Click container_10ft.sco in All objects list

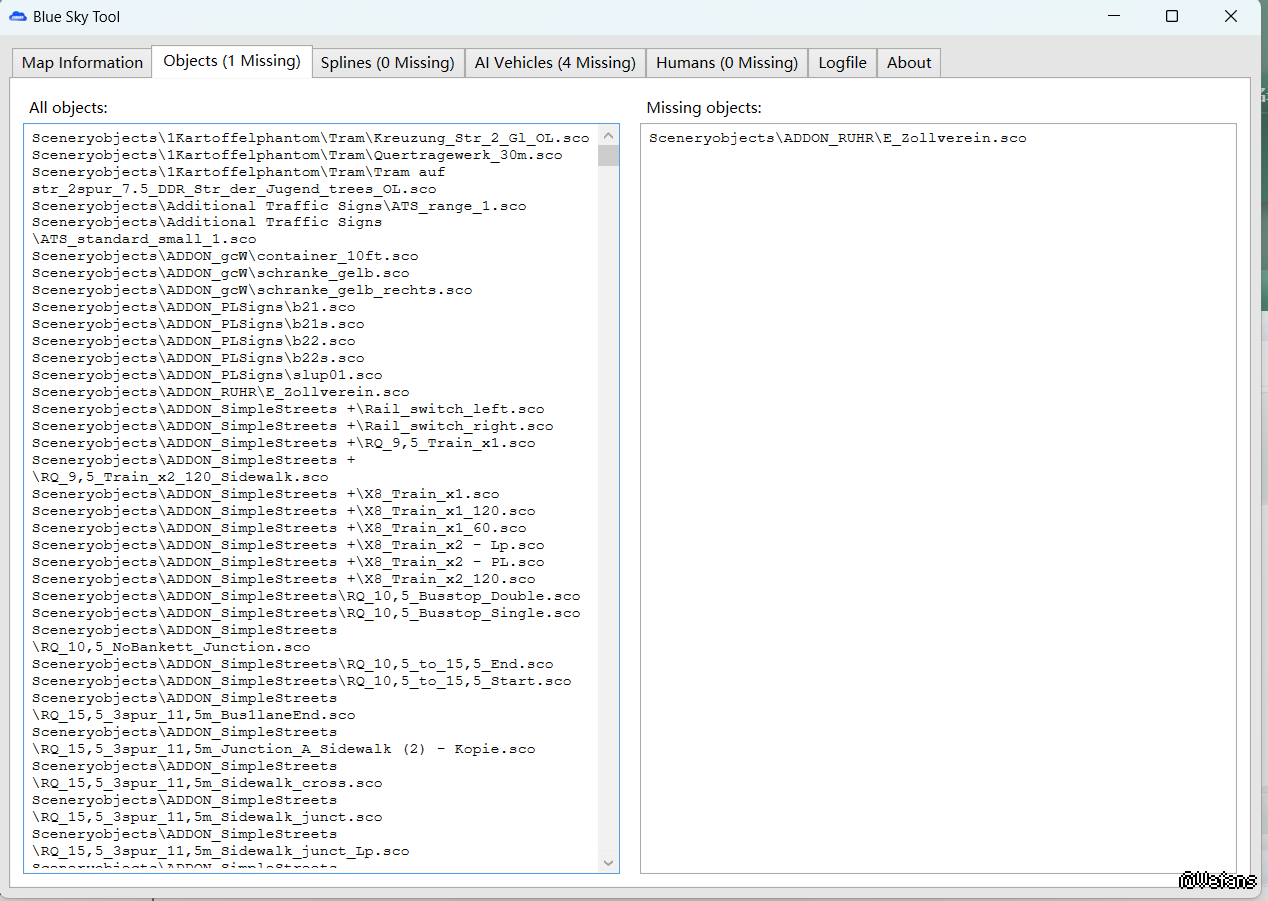225,256
